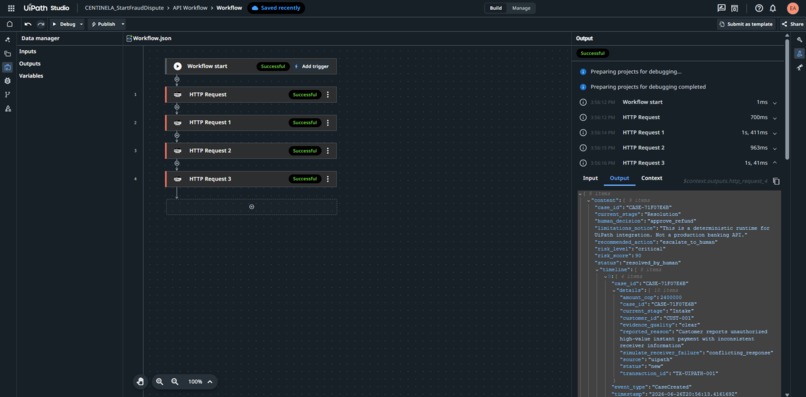Click the zoom in magnifier on canvas

click(160, 382)
